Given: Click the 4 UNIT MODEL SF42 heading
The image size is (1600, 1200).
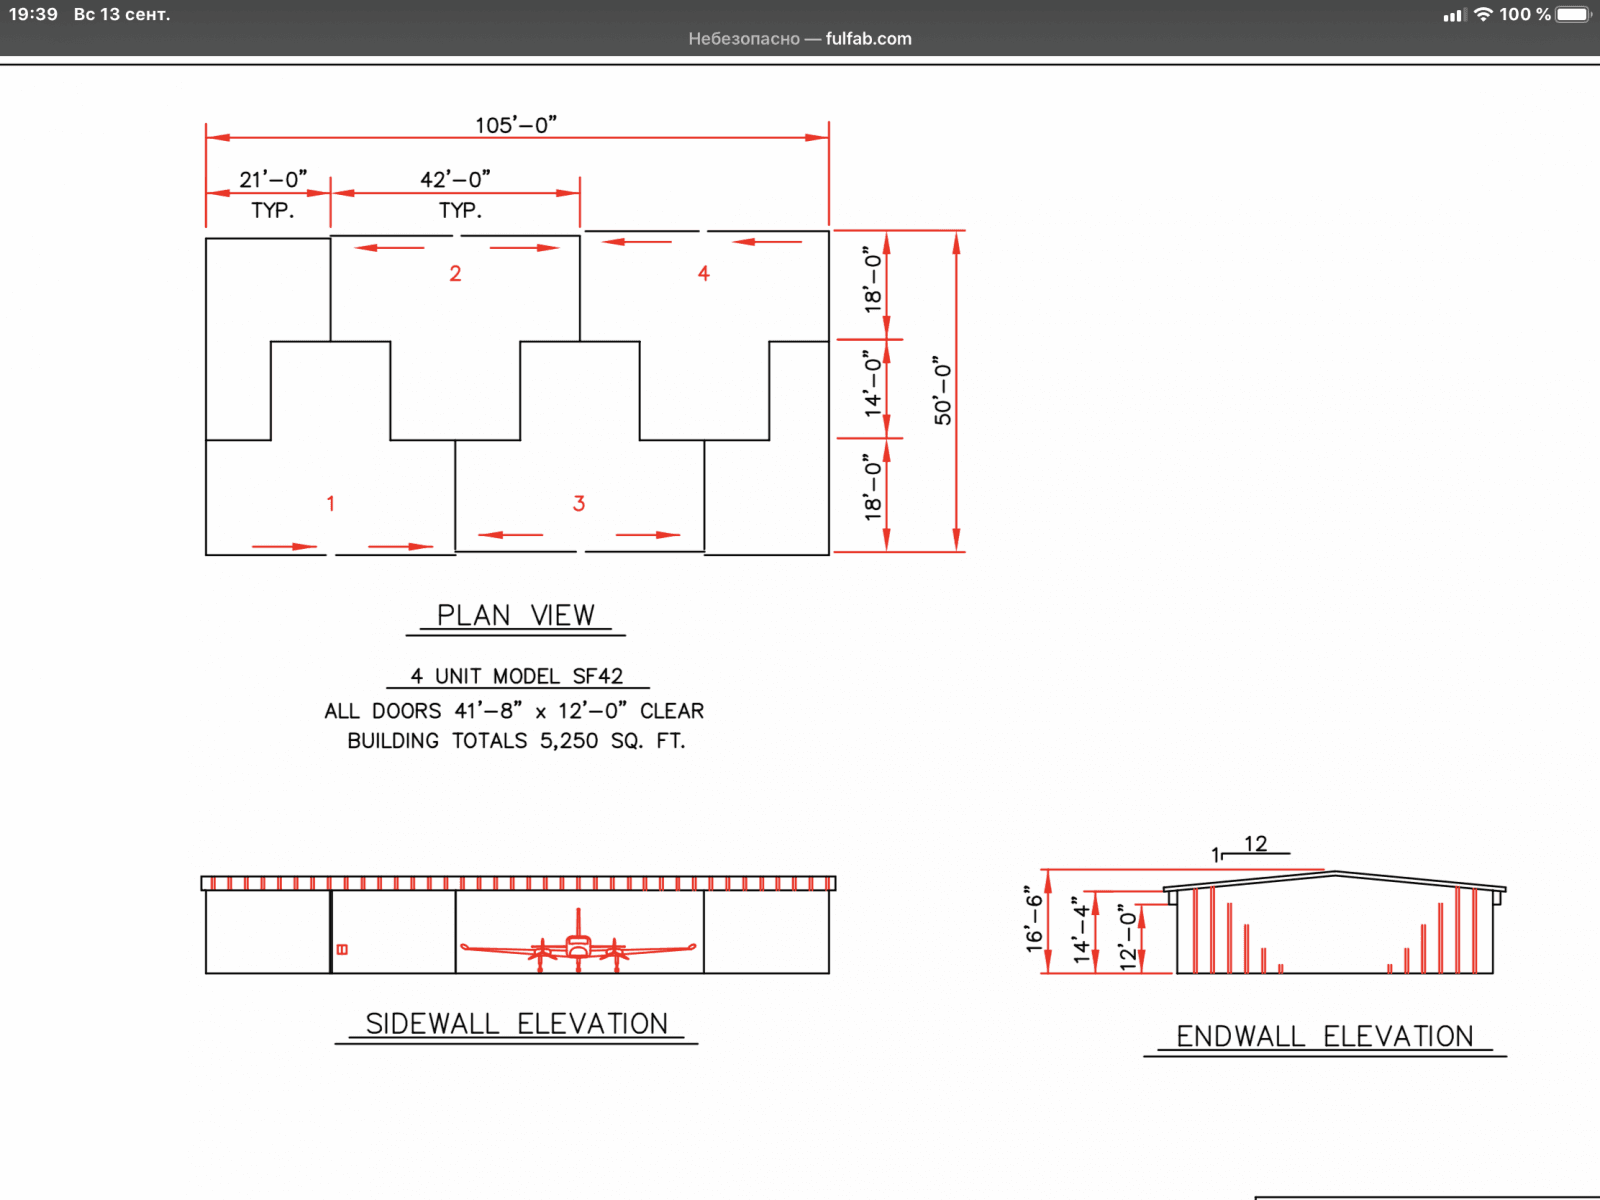Looking at the screenshot, I should coord(516,677).
